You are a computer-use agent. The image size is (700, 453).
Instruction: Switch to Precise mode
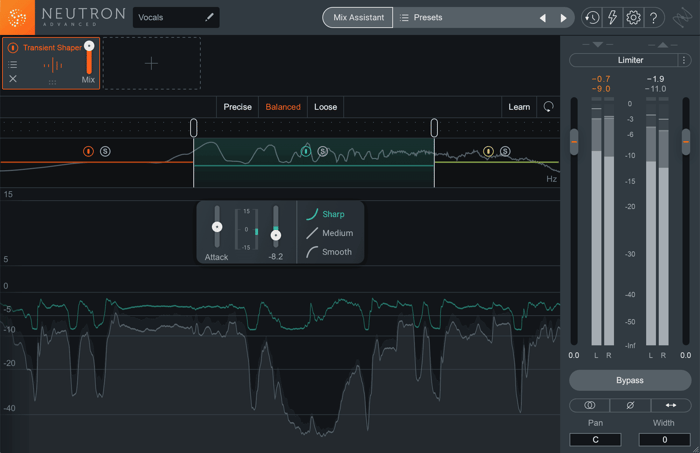238,107
